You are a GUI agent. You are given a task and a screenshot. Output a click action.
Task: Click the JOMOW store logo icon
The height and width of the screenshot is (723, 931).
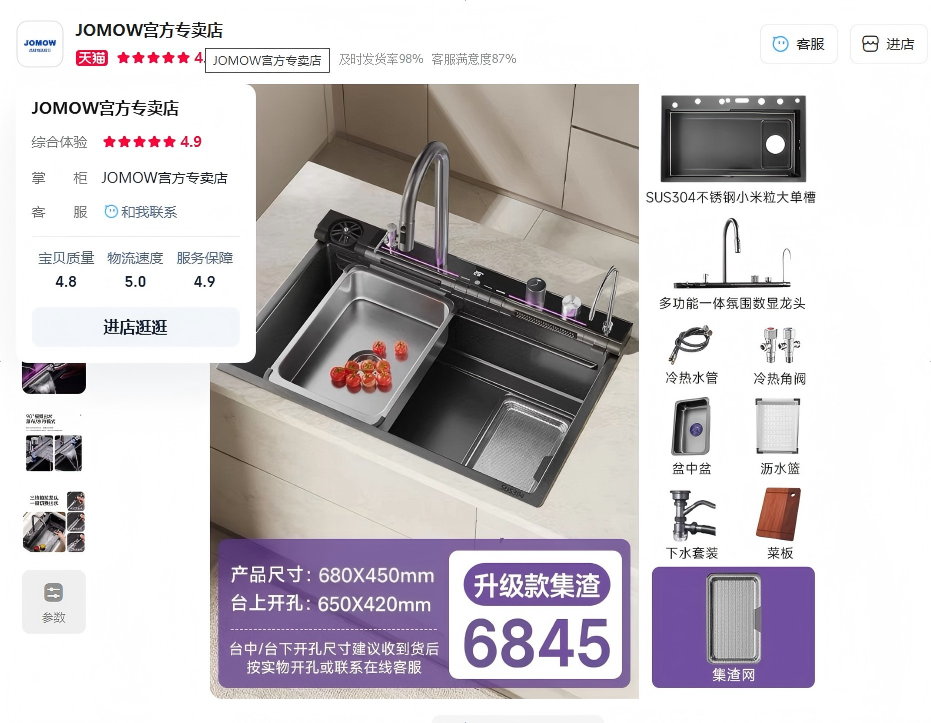coord(40,45)
